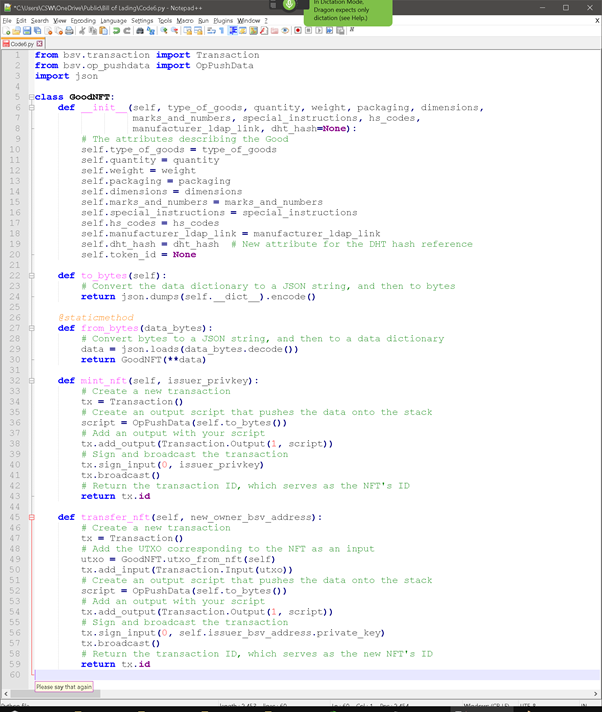Open the Edit menu
The width and height of the screenshot is (602, 712).
(x=21, y=20)
